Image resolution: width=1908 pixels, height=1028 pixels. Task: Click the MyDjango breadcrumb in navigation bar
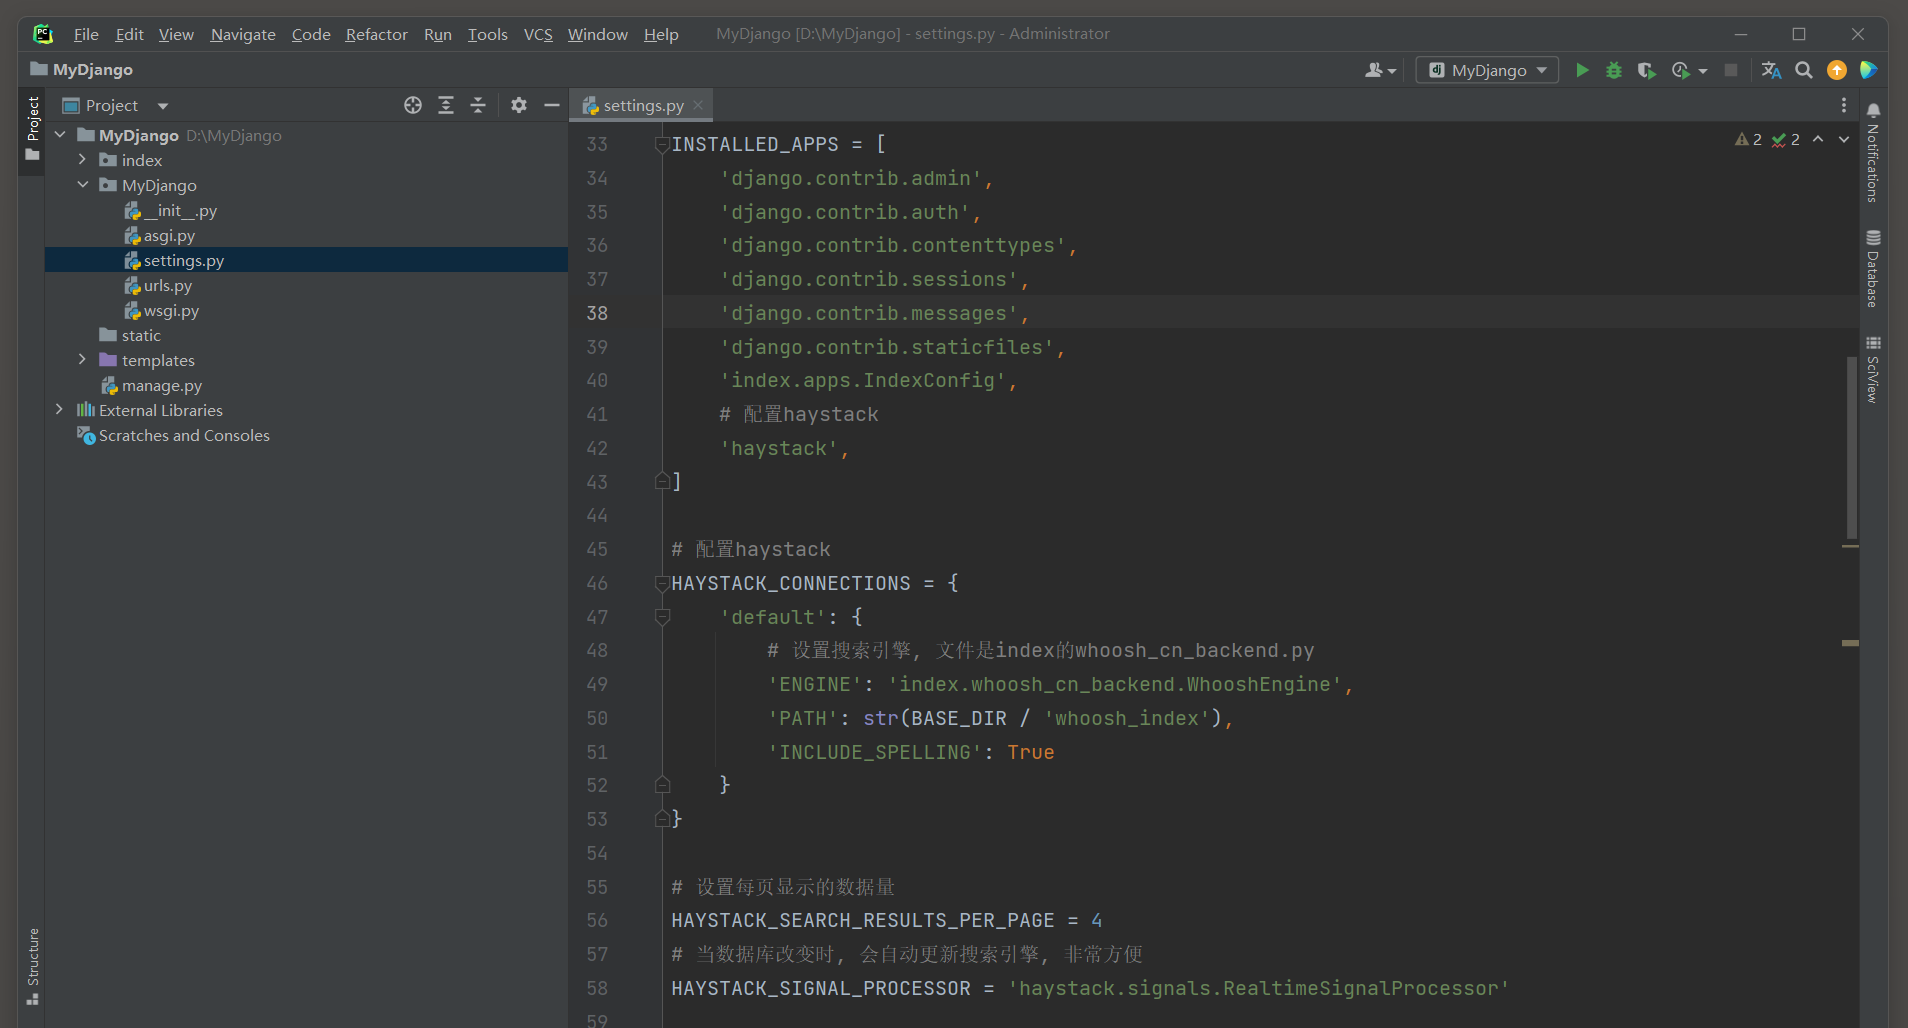pos(82,69)
